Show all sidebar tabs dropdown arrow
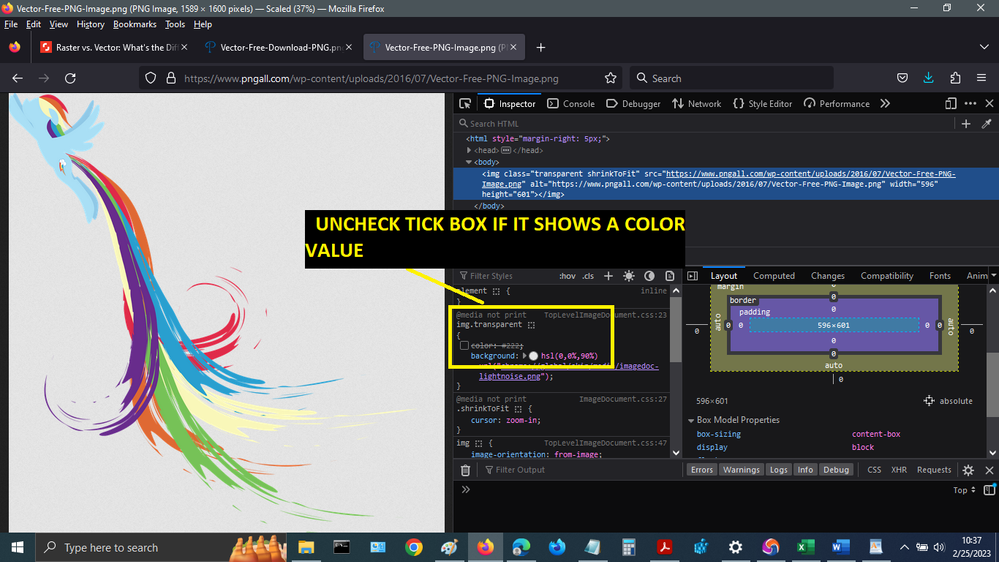This screenshot has width=999, height=562. point(993,276)
